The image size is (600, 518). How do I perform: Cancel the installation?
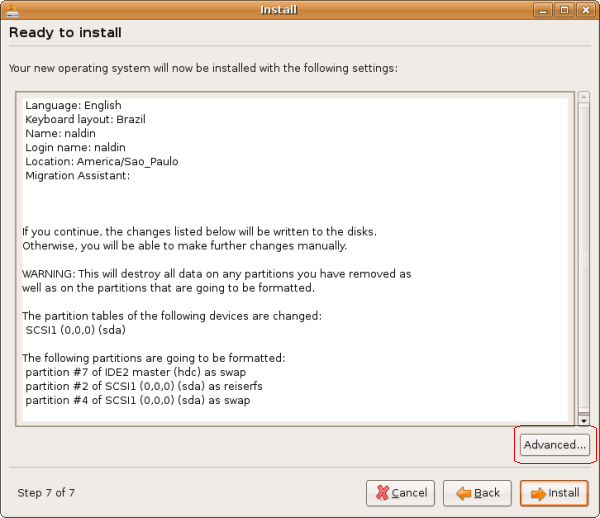pyautogui.click(x=400, y=493)
